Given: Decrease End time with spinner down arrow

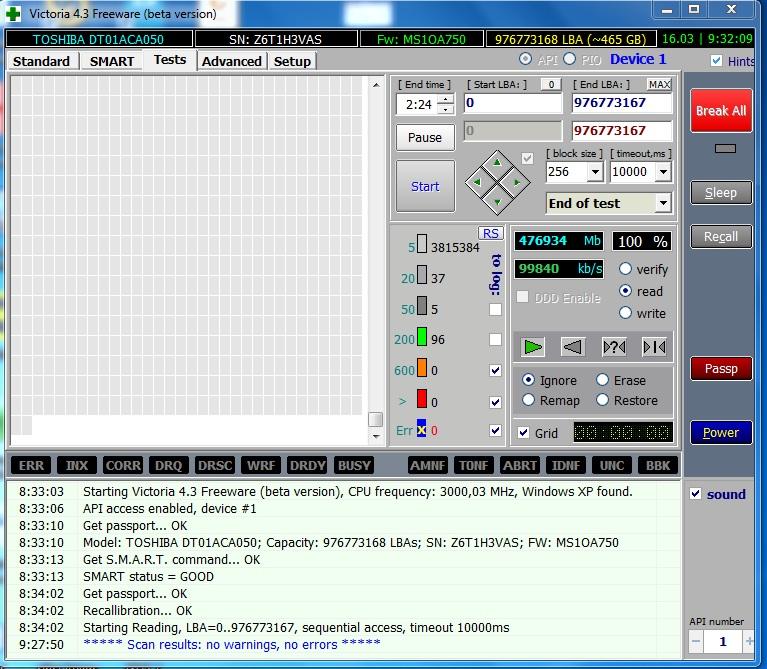Looking at the screenshot, I should [x=445, y=109].
